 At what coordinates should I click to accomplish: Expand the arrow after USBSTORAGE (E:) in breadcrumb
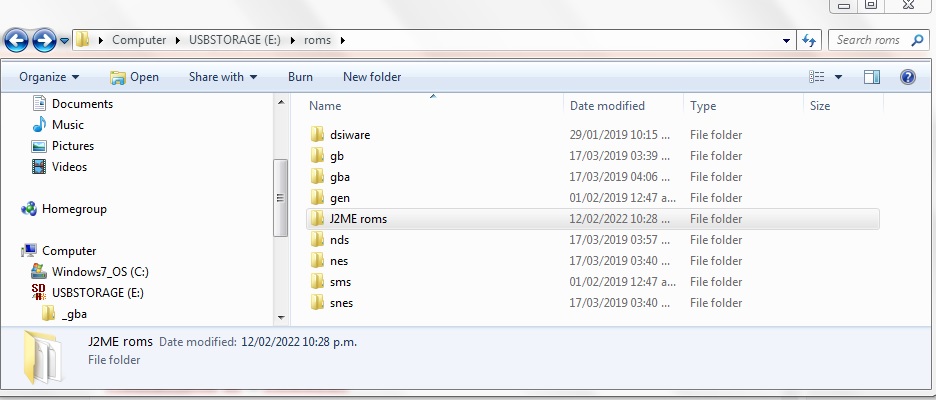click(292, 40)
